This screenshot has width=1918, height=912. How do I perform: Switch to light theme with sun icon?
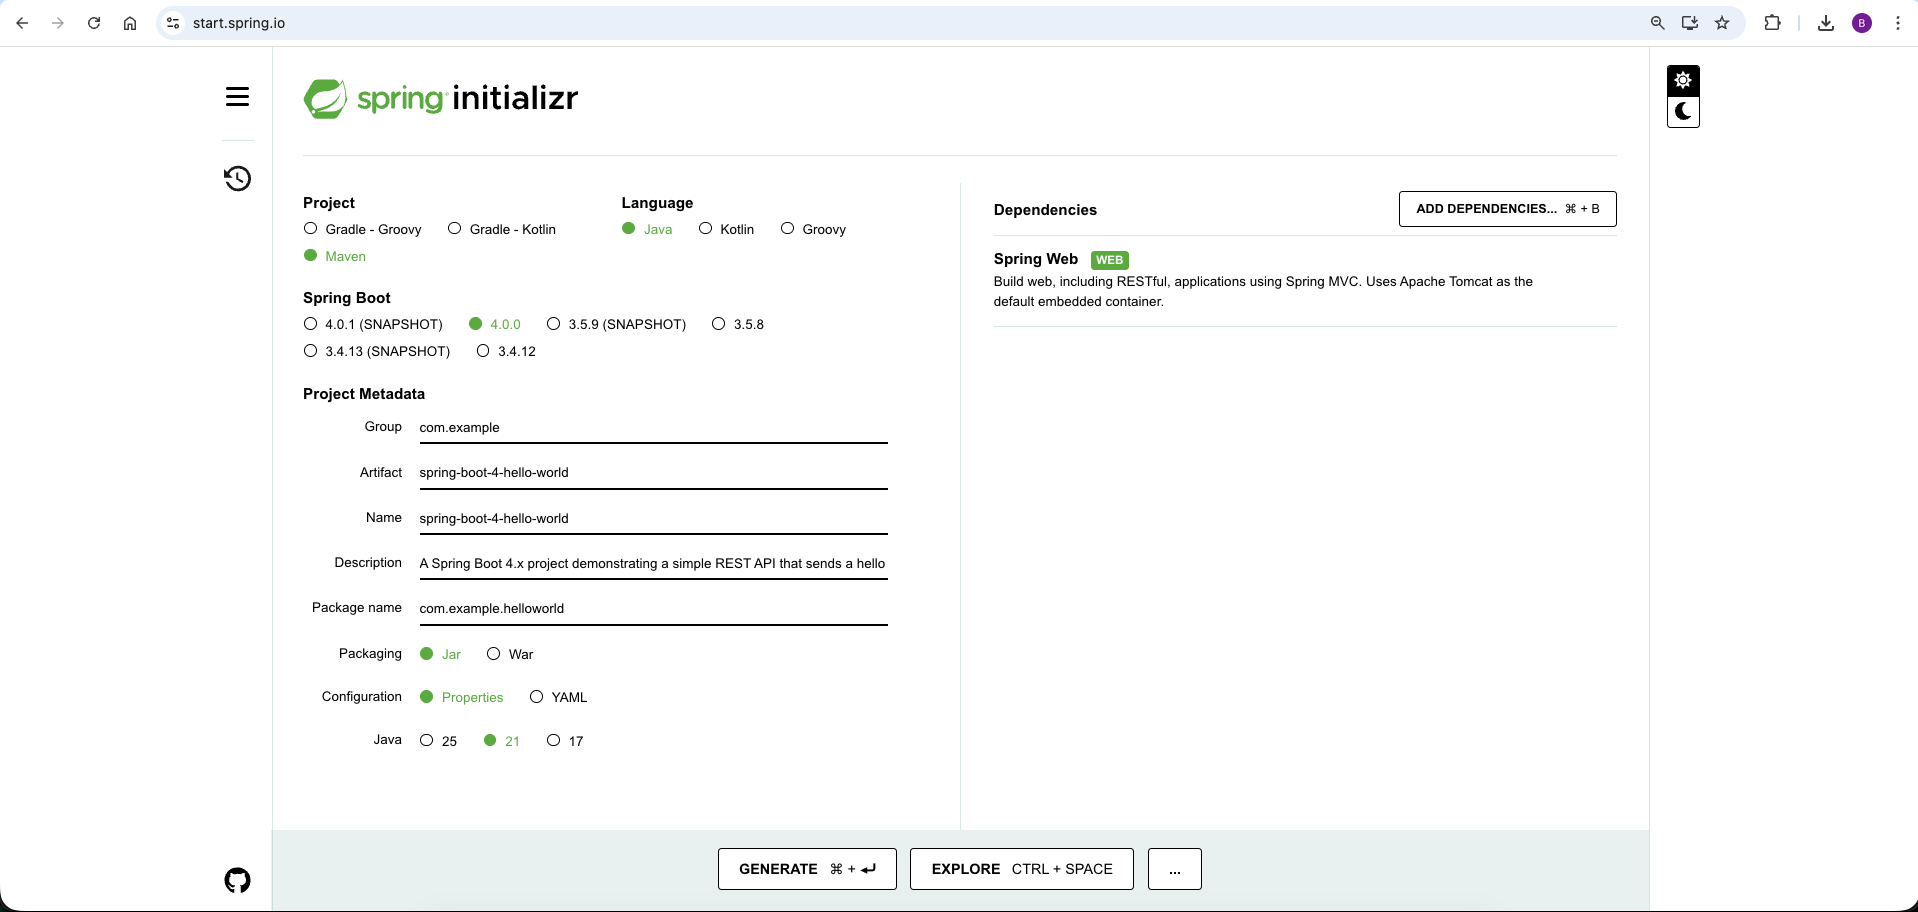pyautogui.click(x=1683, y=80)
